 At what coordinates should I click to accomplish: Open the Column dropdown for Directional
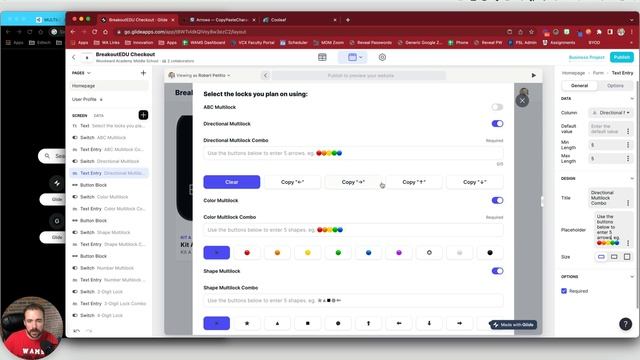(x=611, y=113)
